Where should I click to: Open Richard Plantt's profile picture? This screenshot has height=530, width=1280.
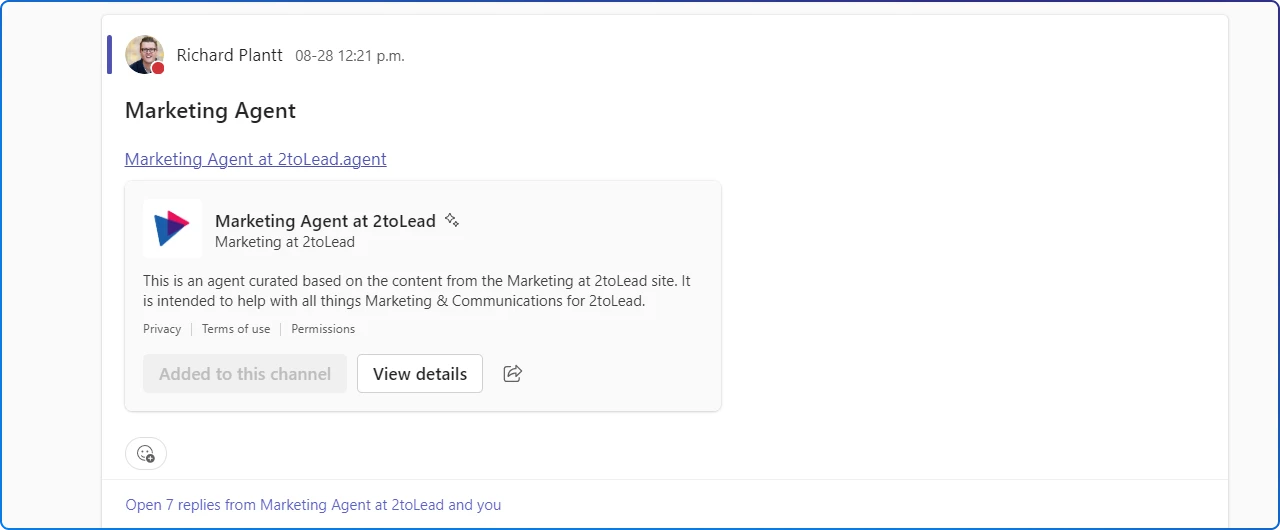point(144,55)
